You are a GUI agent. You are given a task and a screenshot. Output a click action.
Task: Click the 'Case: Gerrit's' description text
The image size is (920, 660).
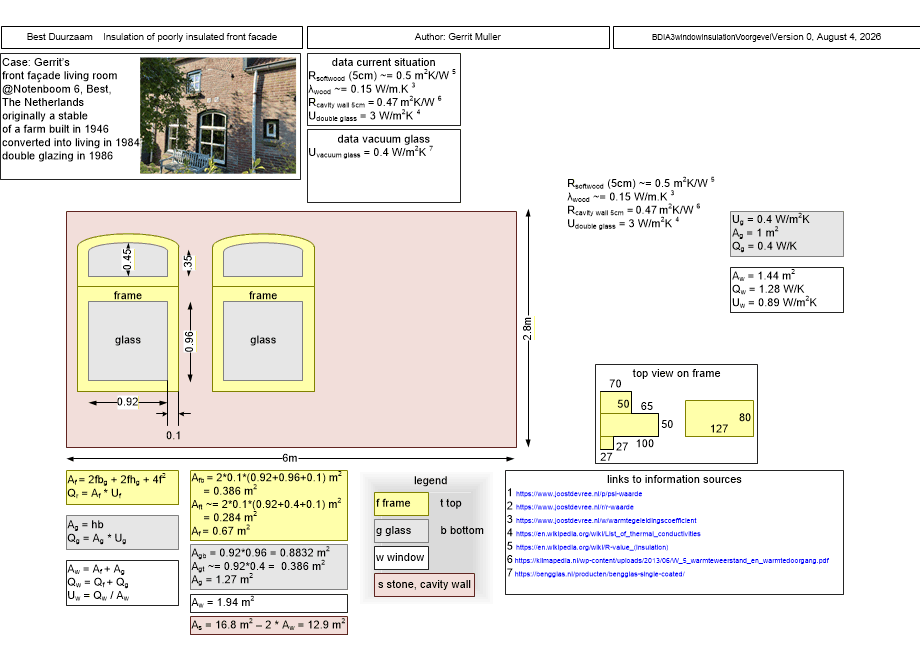(x=71, y=109)
